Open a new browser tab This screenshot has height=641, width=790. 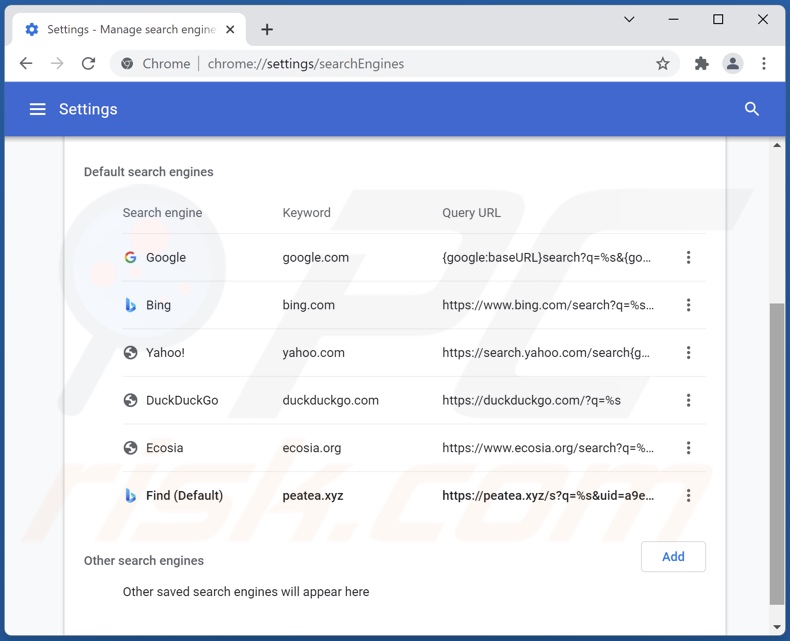coord(267,30)
